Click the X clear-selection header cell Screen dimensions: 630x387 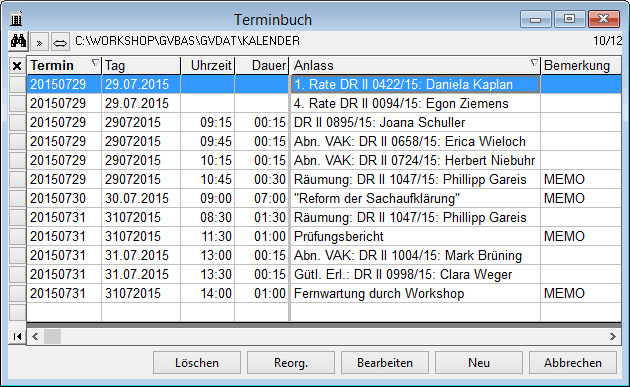[17, 66]
